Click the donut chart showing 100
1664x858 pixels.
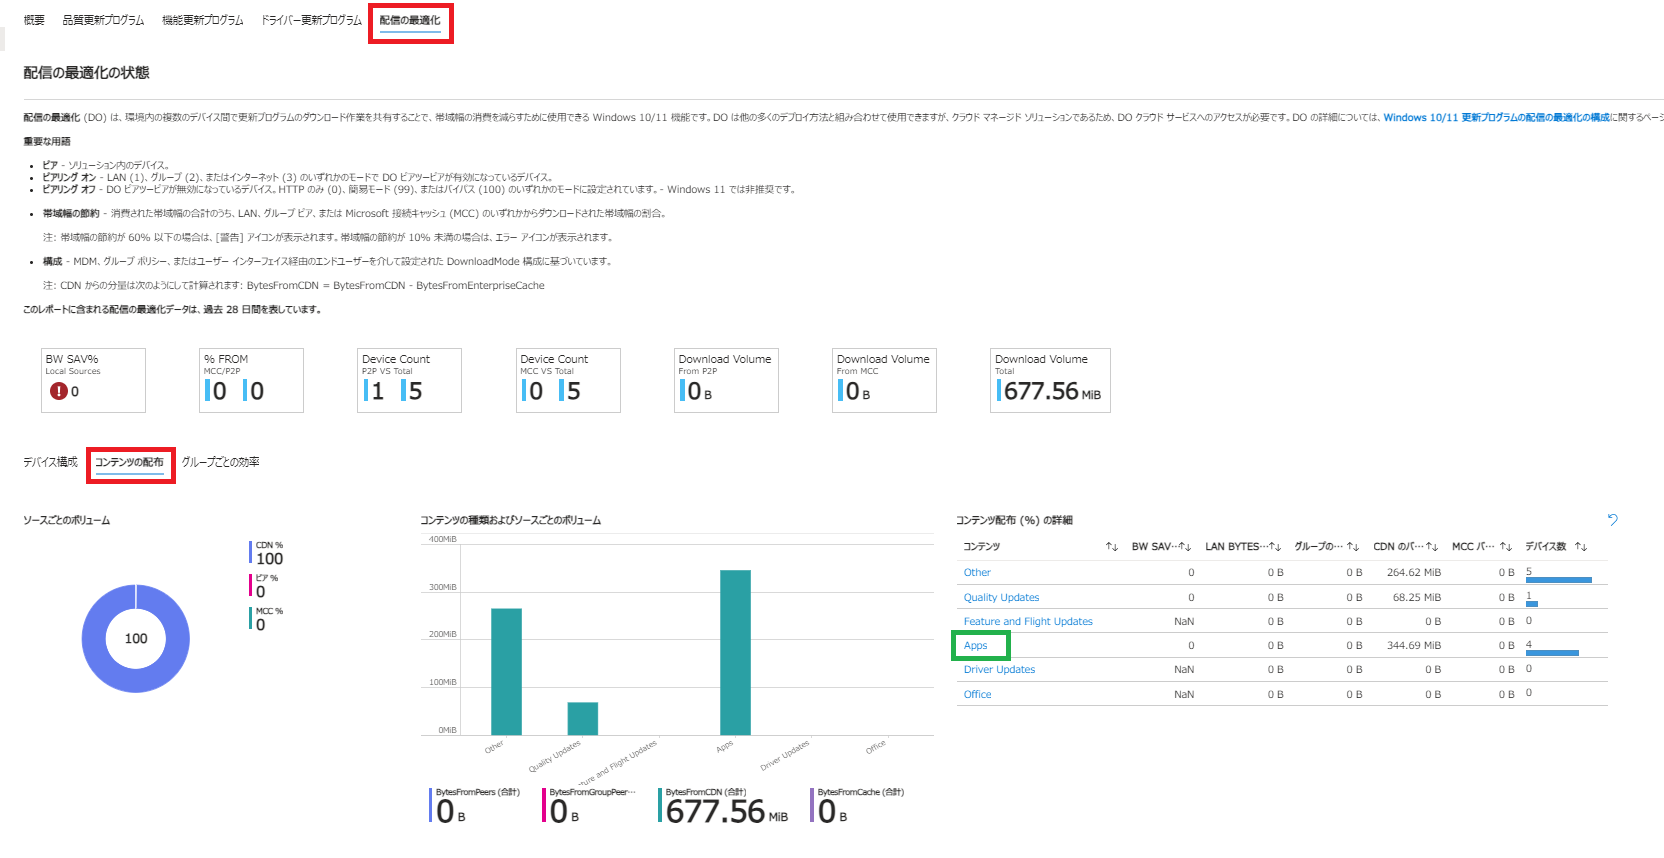(135, 638)
